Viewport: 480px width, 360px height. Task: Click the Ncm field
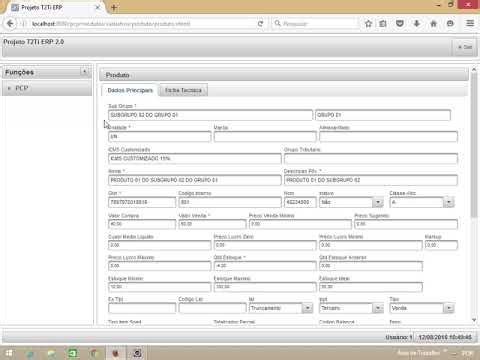(x=300, y=202)
